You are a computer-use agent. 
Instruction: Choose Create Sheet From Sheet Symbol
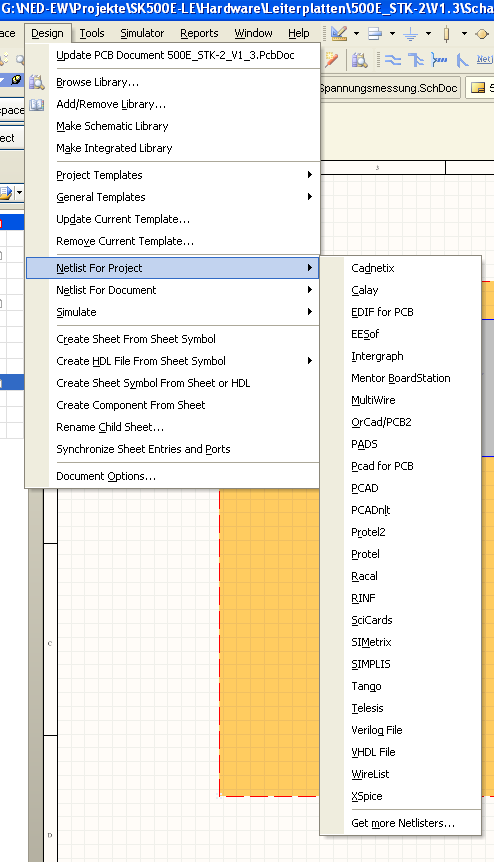(173, 339)
